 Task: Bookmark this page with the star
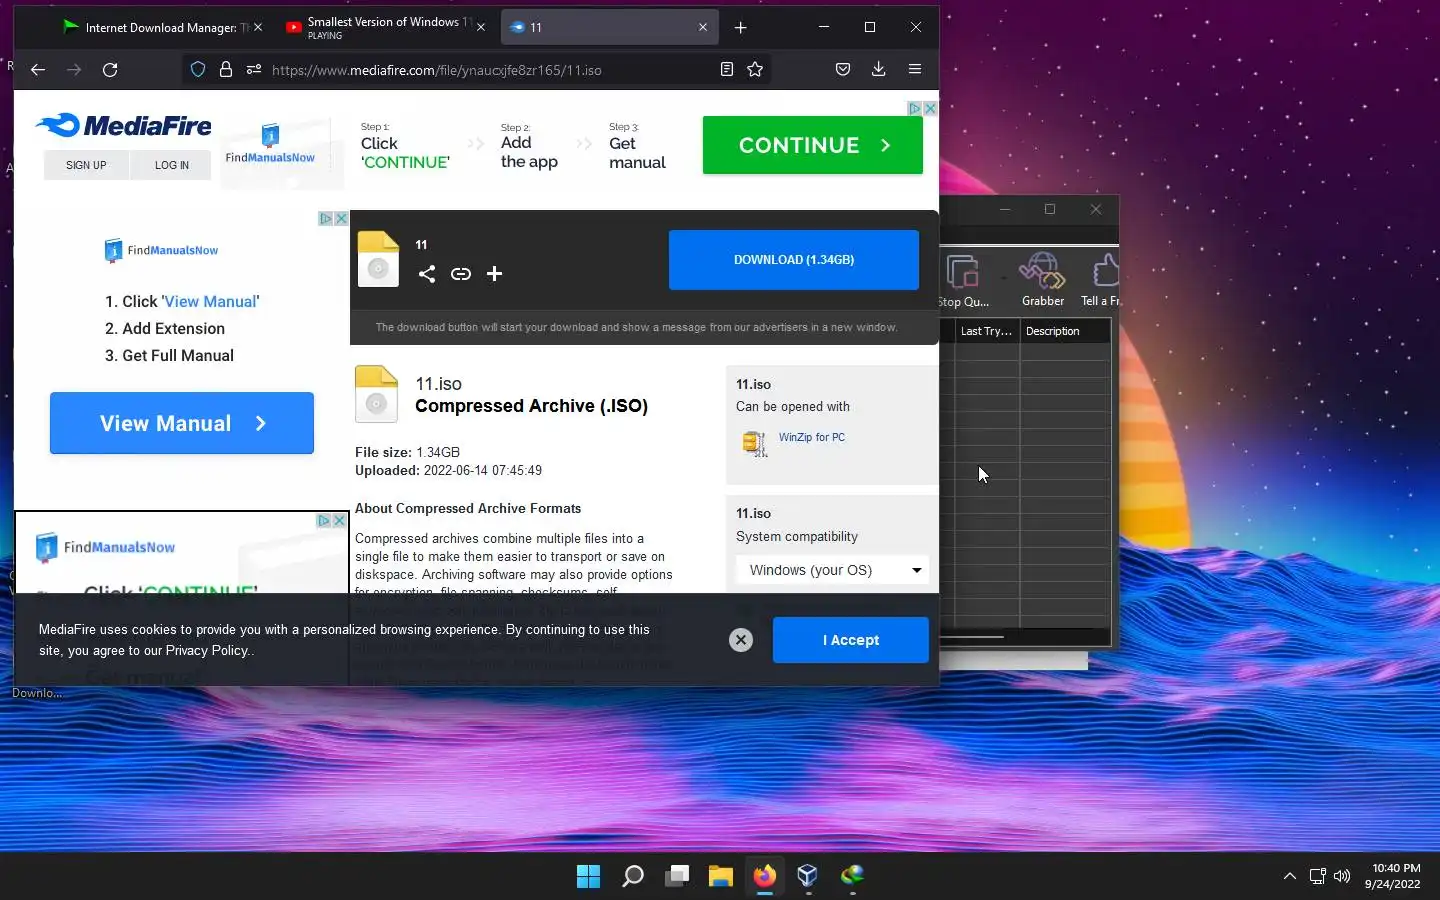coord(755,69)
